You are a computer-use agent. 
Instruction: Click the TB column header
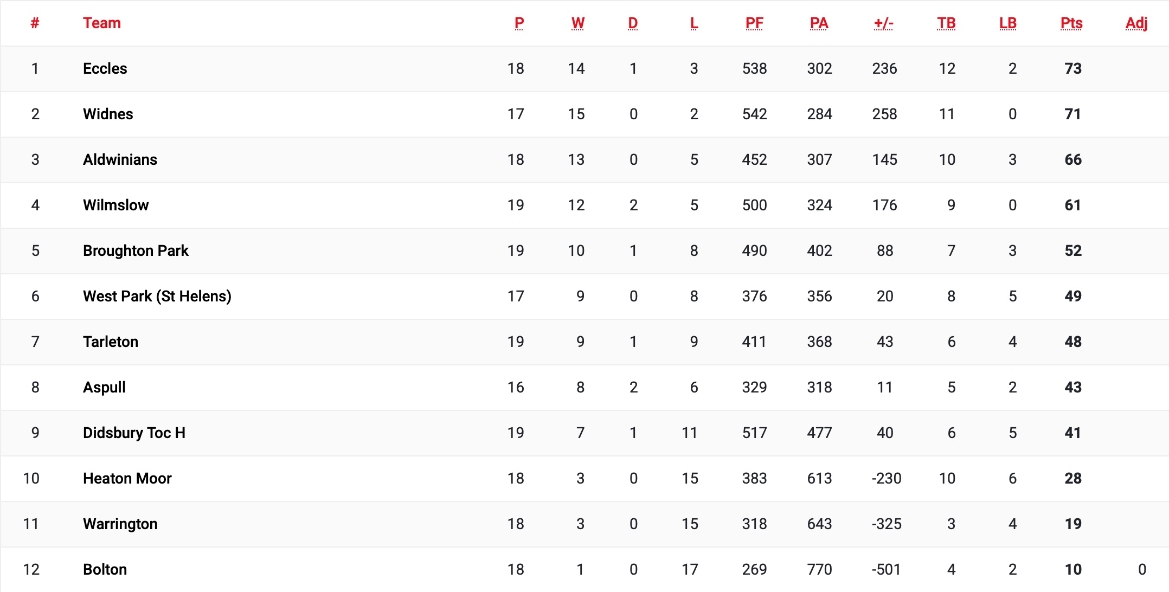coord(946,23)
